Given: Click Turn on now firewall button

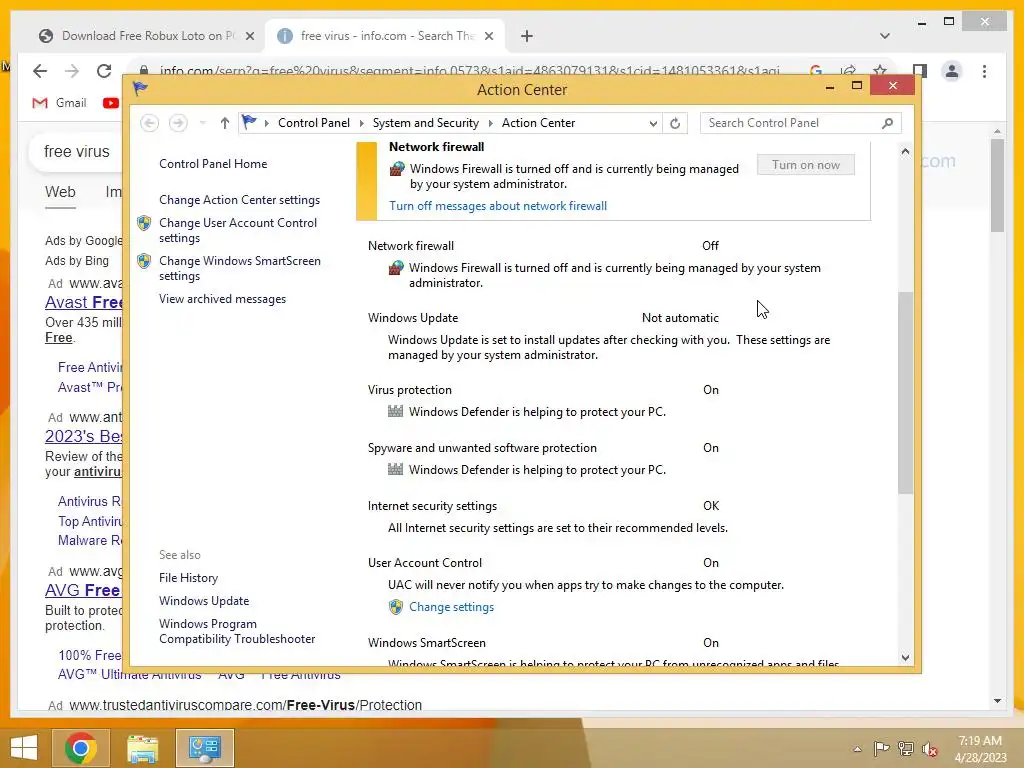Looking at the screenshot, I should [806, 165].
